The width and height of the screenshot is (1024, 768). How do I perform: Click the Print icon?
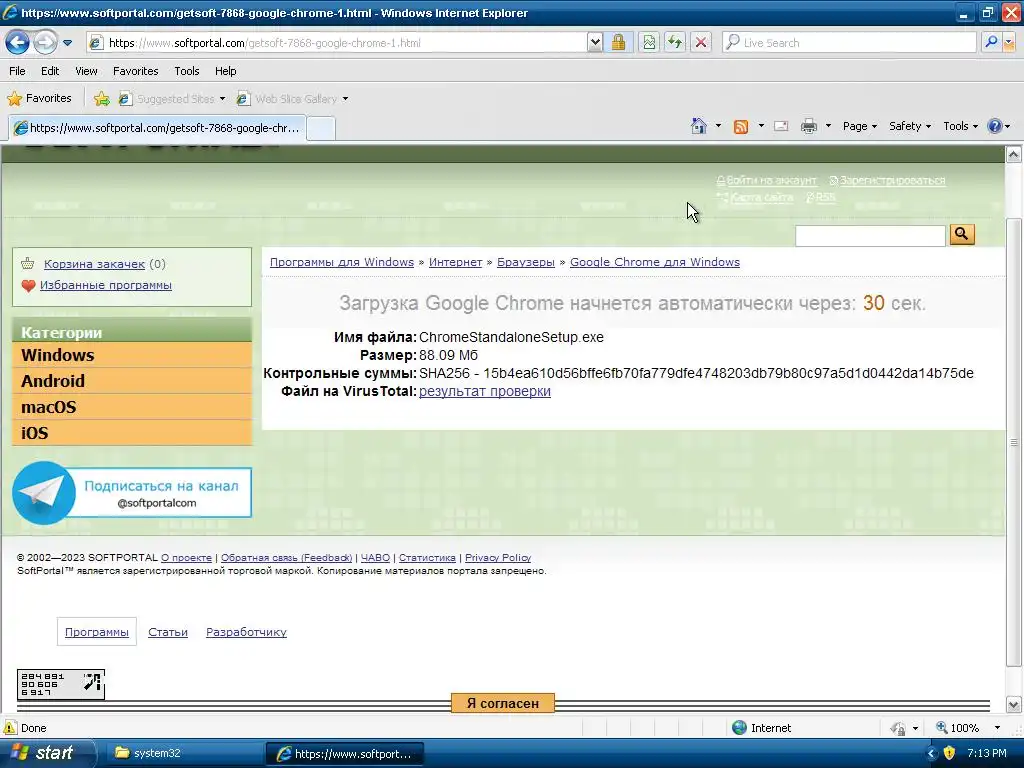point(808,126)
